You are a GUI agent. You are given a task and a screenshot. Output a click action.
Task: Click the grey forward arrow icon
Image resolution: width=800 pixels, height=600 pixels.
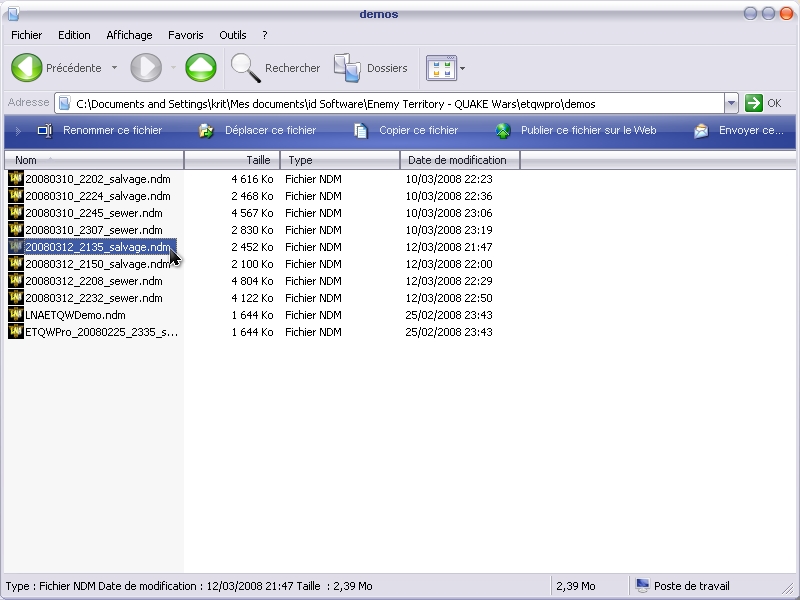(146, 67)
